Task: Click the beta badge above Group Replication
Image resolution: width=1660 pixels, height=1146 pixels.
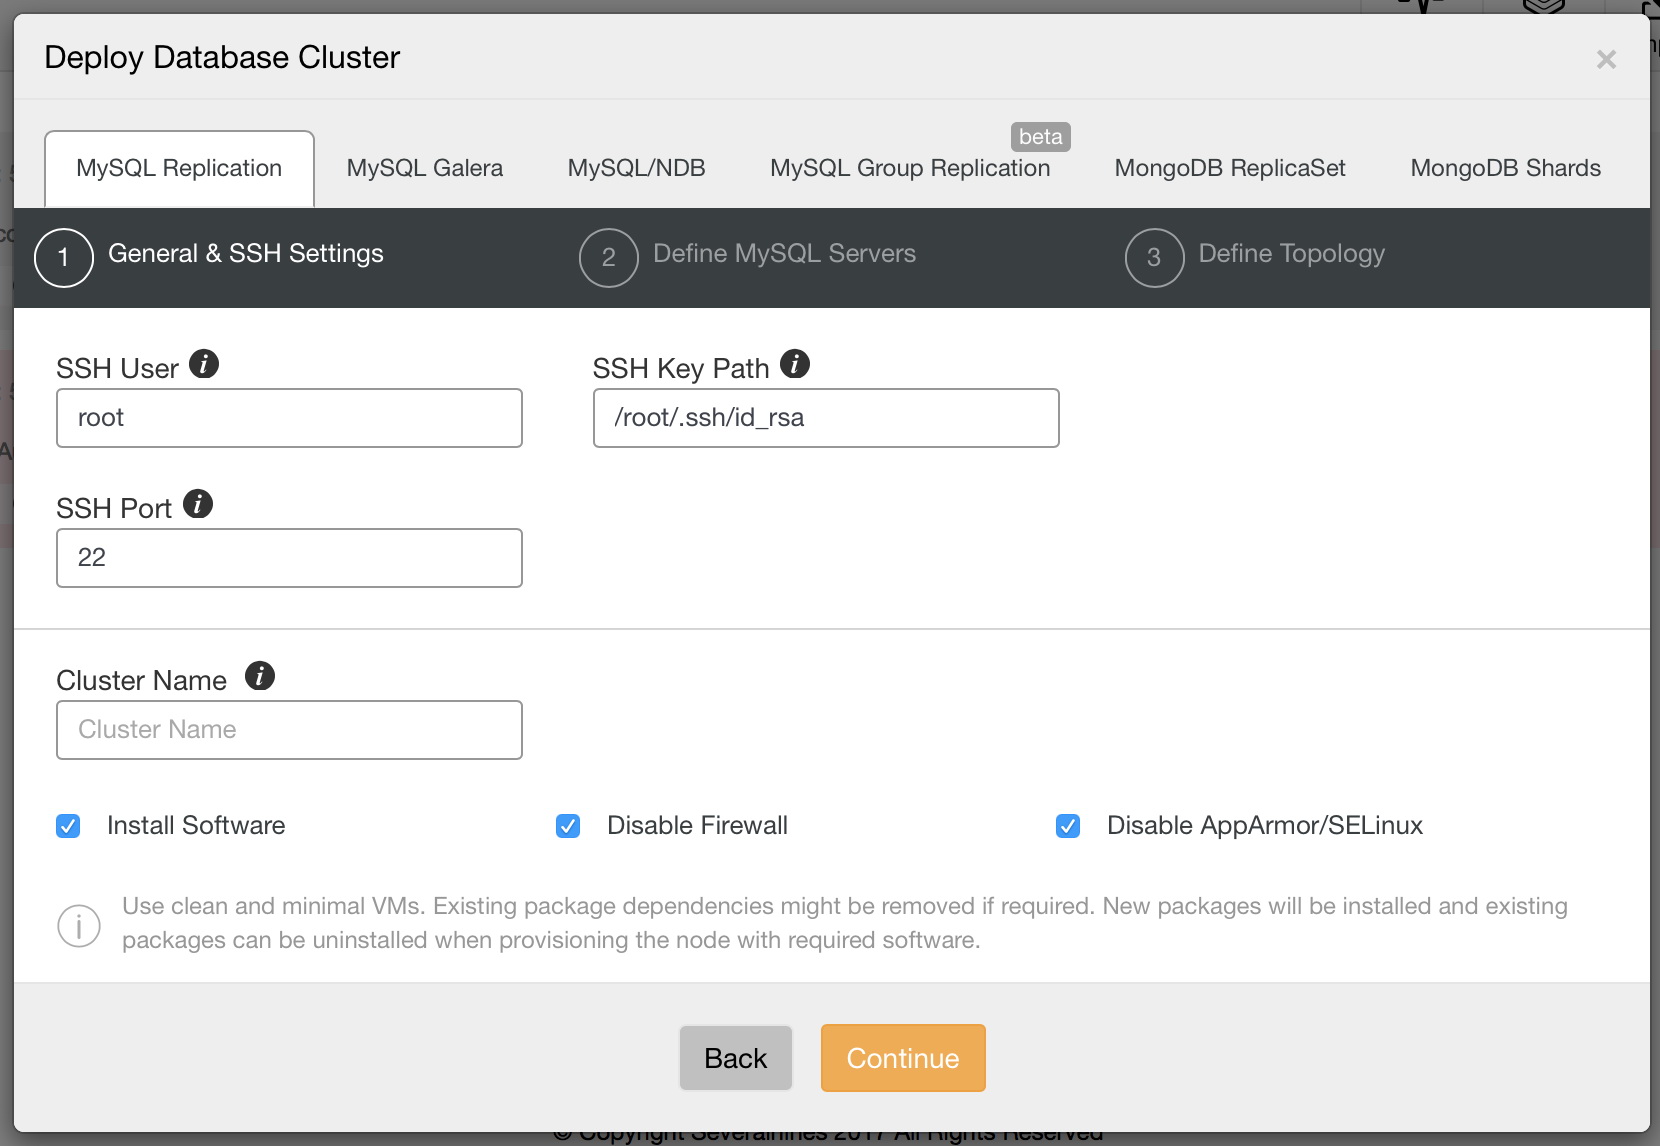Action: pyautogui.click(x=1041, y=137)
